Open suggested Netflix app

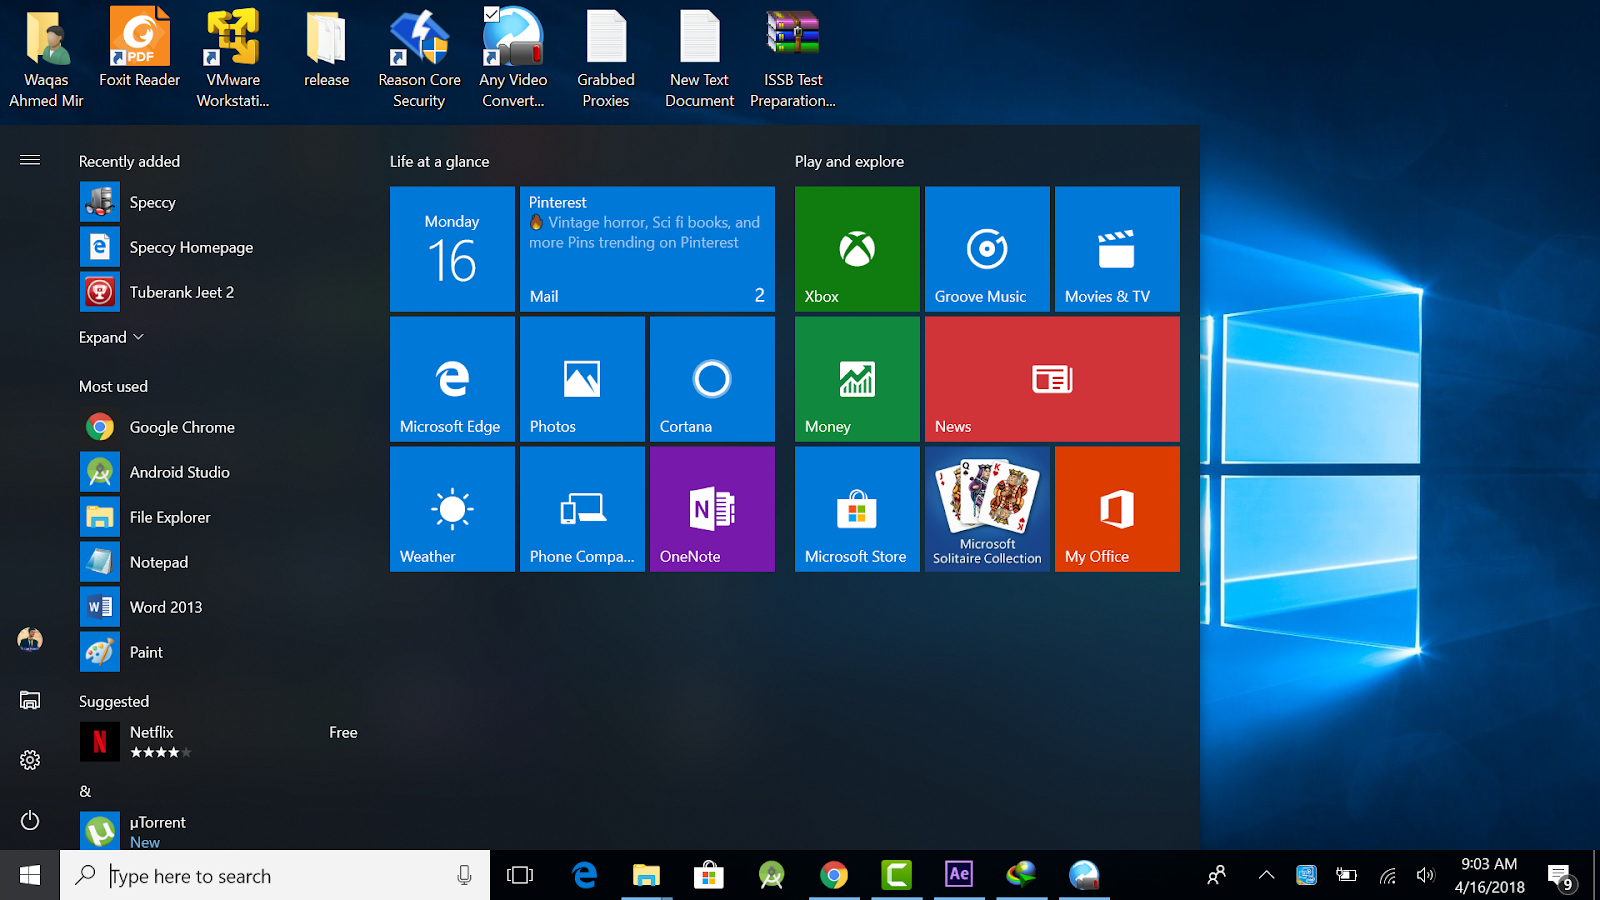pos(219,742)
